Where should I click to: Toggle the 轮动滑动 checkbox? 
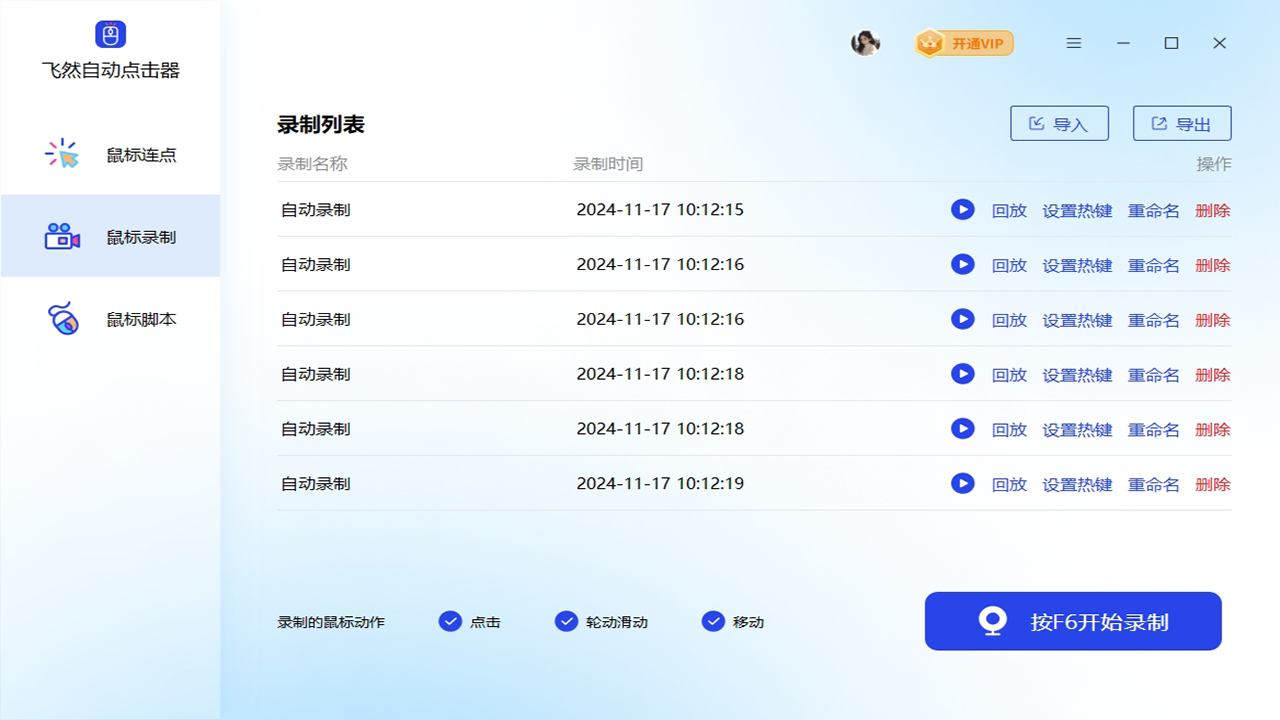[x=567, y=621]
